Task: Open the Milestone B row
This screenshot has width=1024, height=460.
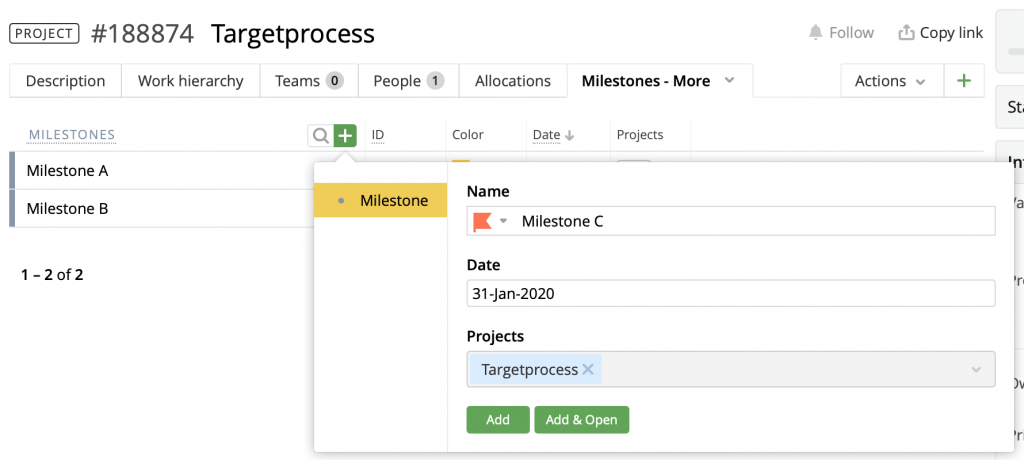Action: [163, 209]
